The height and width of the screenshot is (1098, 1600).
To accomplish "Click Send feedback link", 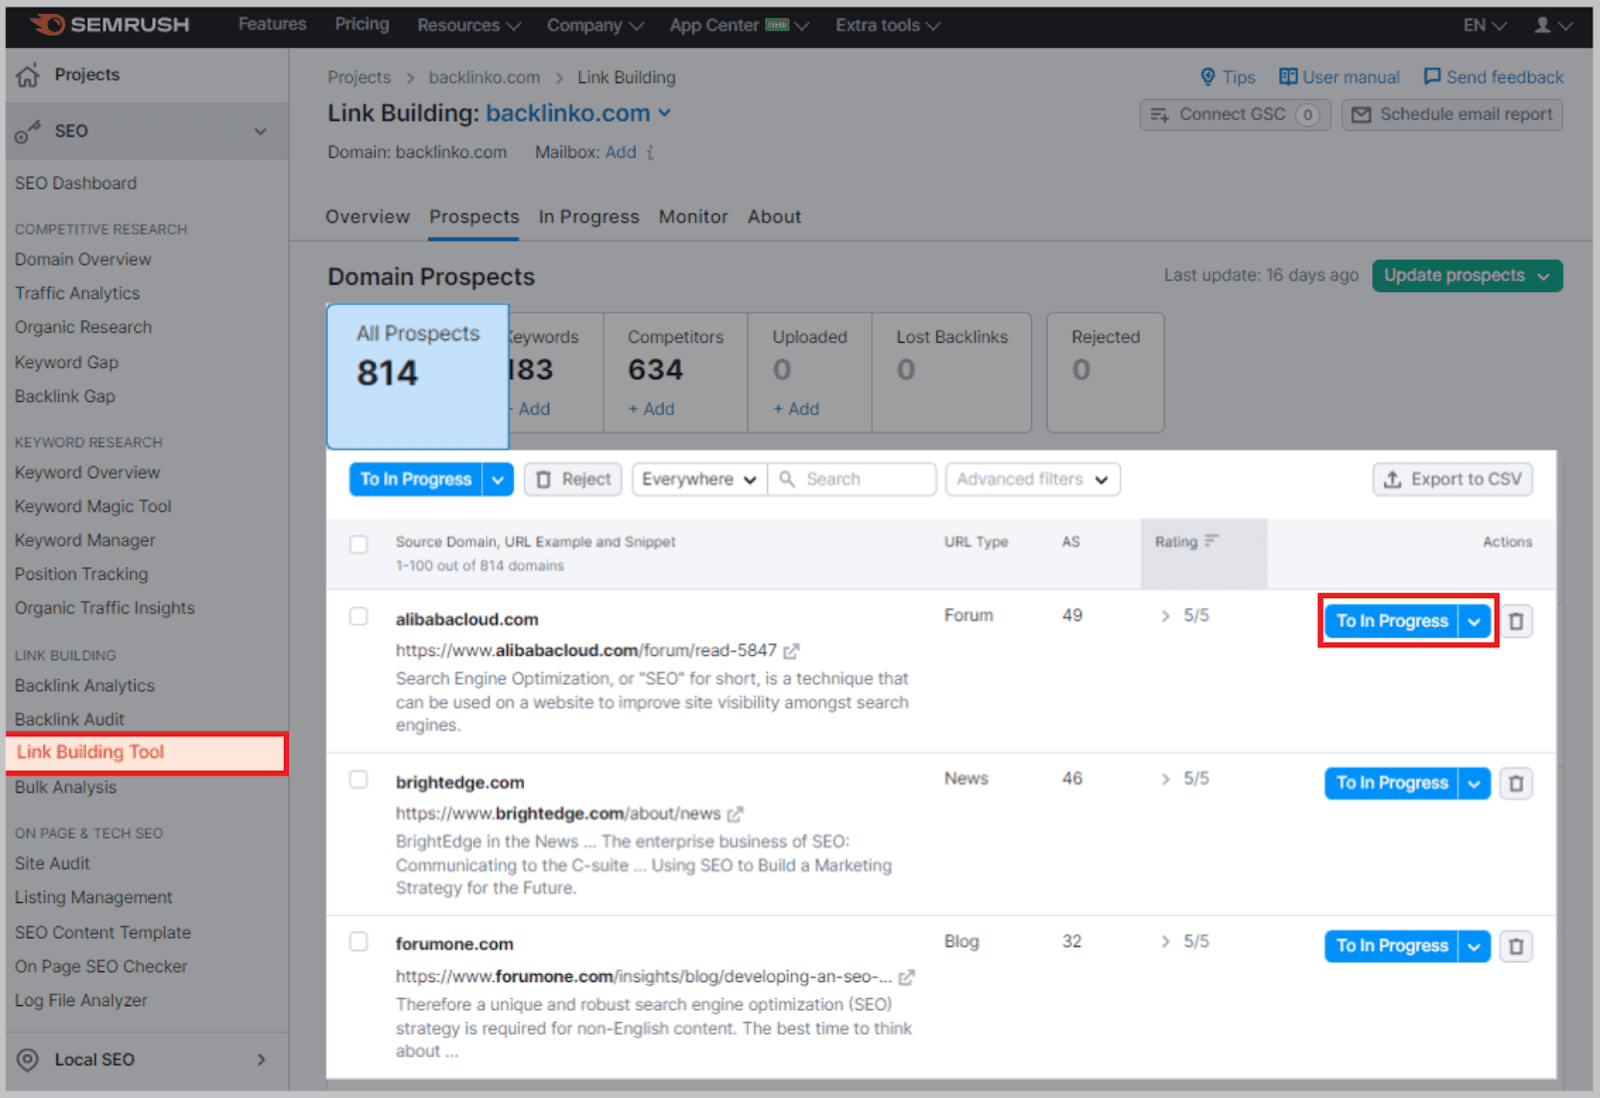I will pos(1493,77).
